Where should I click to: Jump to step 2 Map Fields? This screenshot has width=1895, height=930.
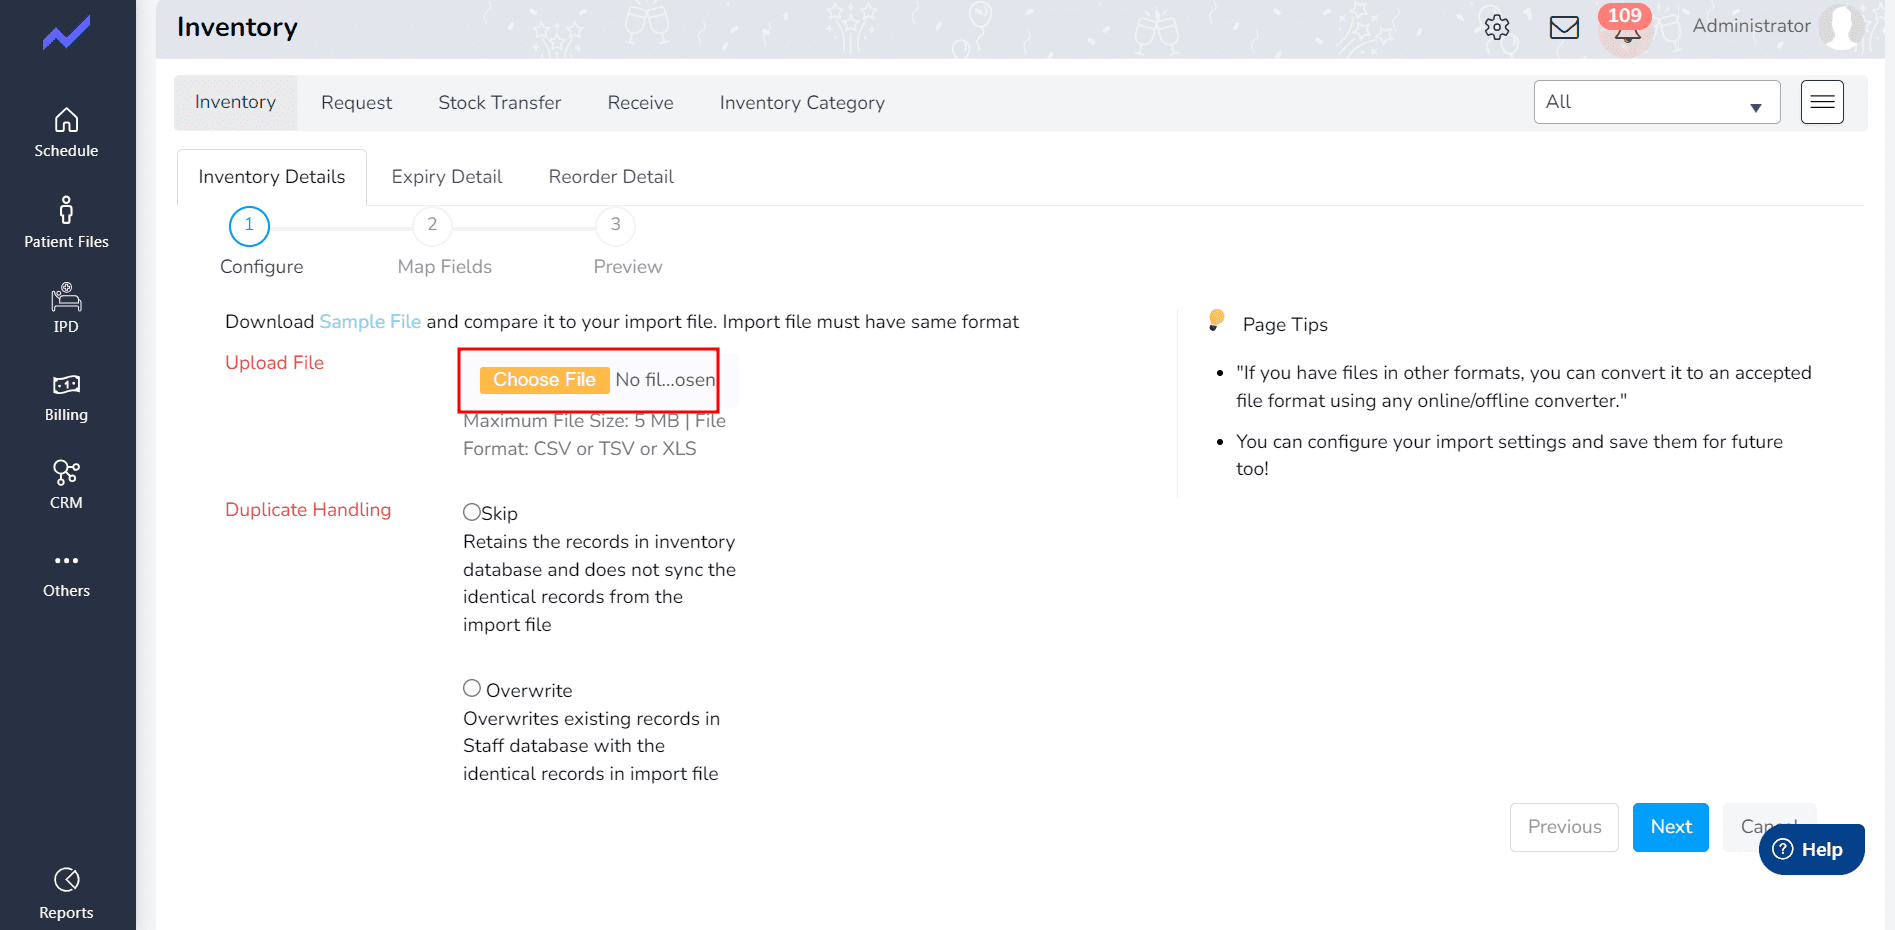point(432,226)
